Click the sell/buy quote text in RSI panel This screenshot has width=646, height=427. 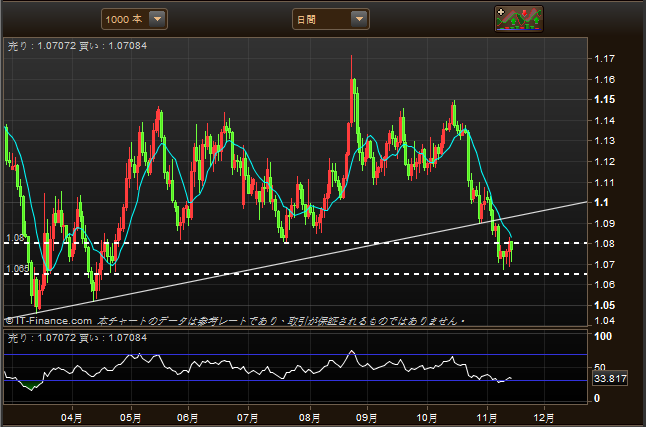click(x=77, y=338)
